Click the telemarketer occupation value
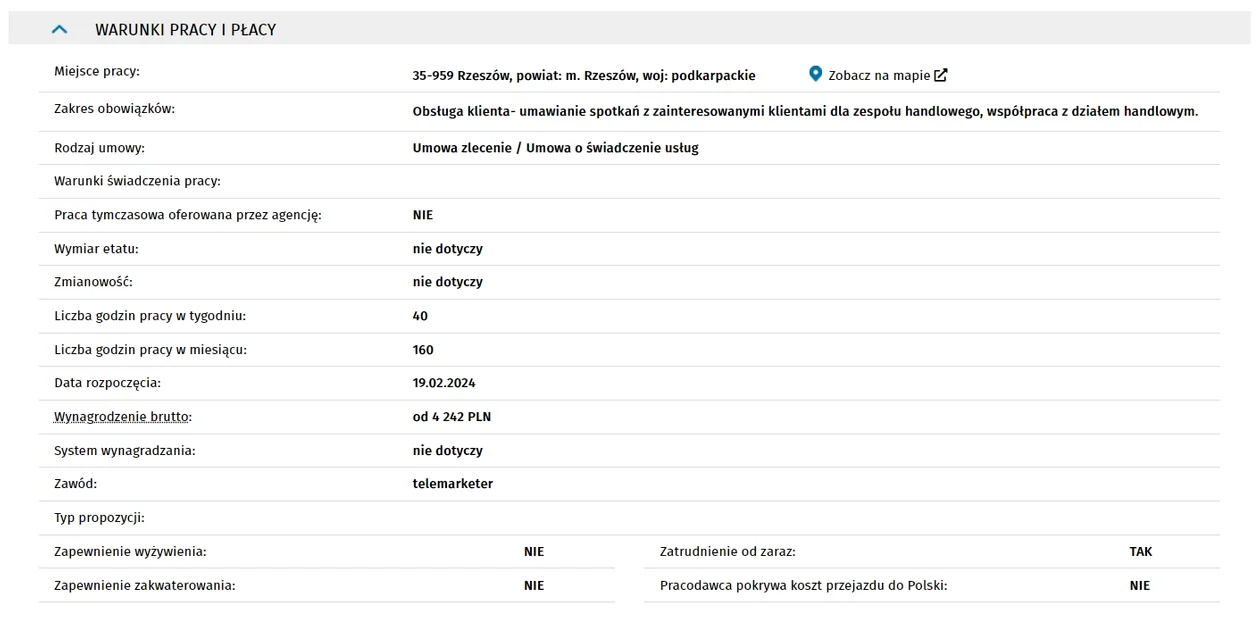This screenshot has width=1260, height=639. [453, 484]
